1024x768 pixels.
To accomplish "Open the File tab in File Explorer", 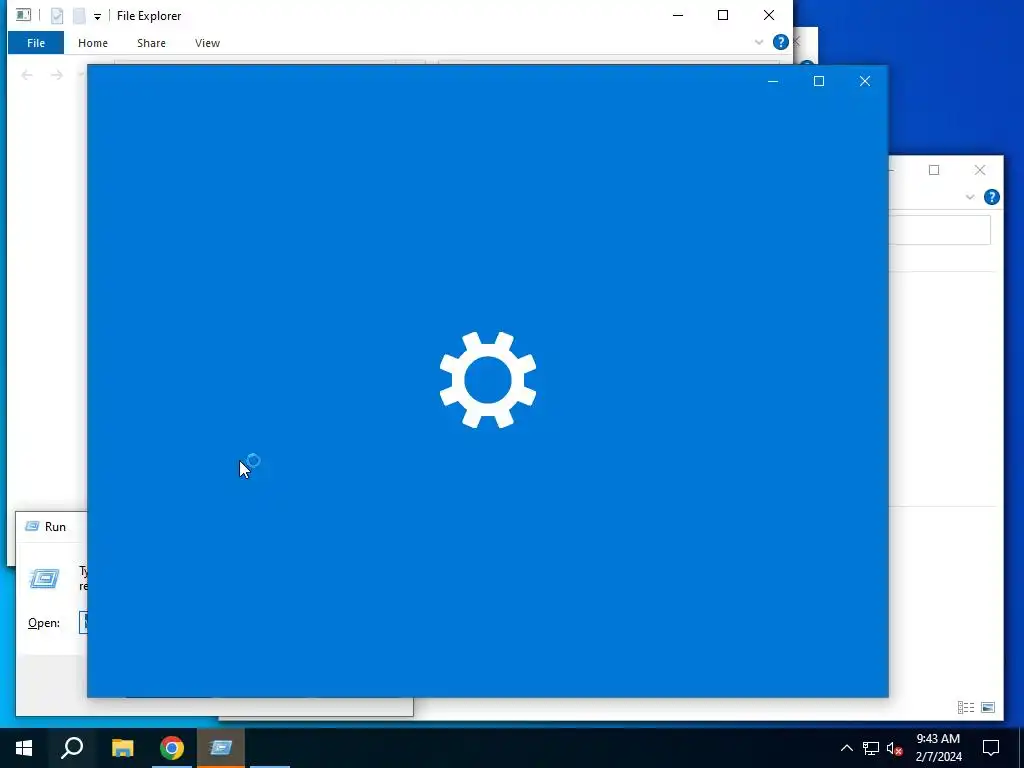I will 36,43.
